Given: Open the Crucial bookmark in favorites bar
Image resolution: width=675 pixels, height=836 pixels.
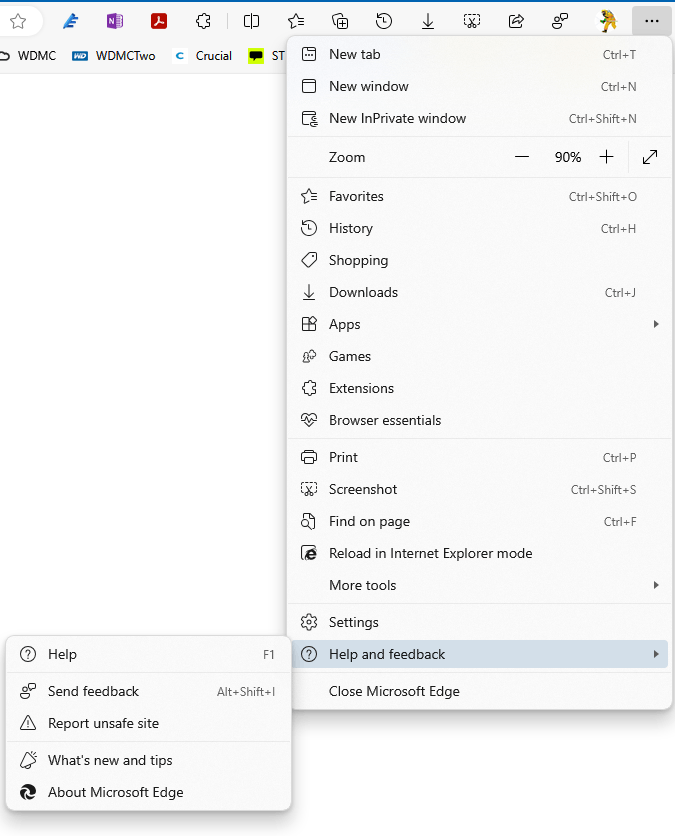Looking at the screenshot, I should [204, 56].
